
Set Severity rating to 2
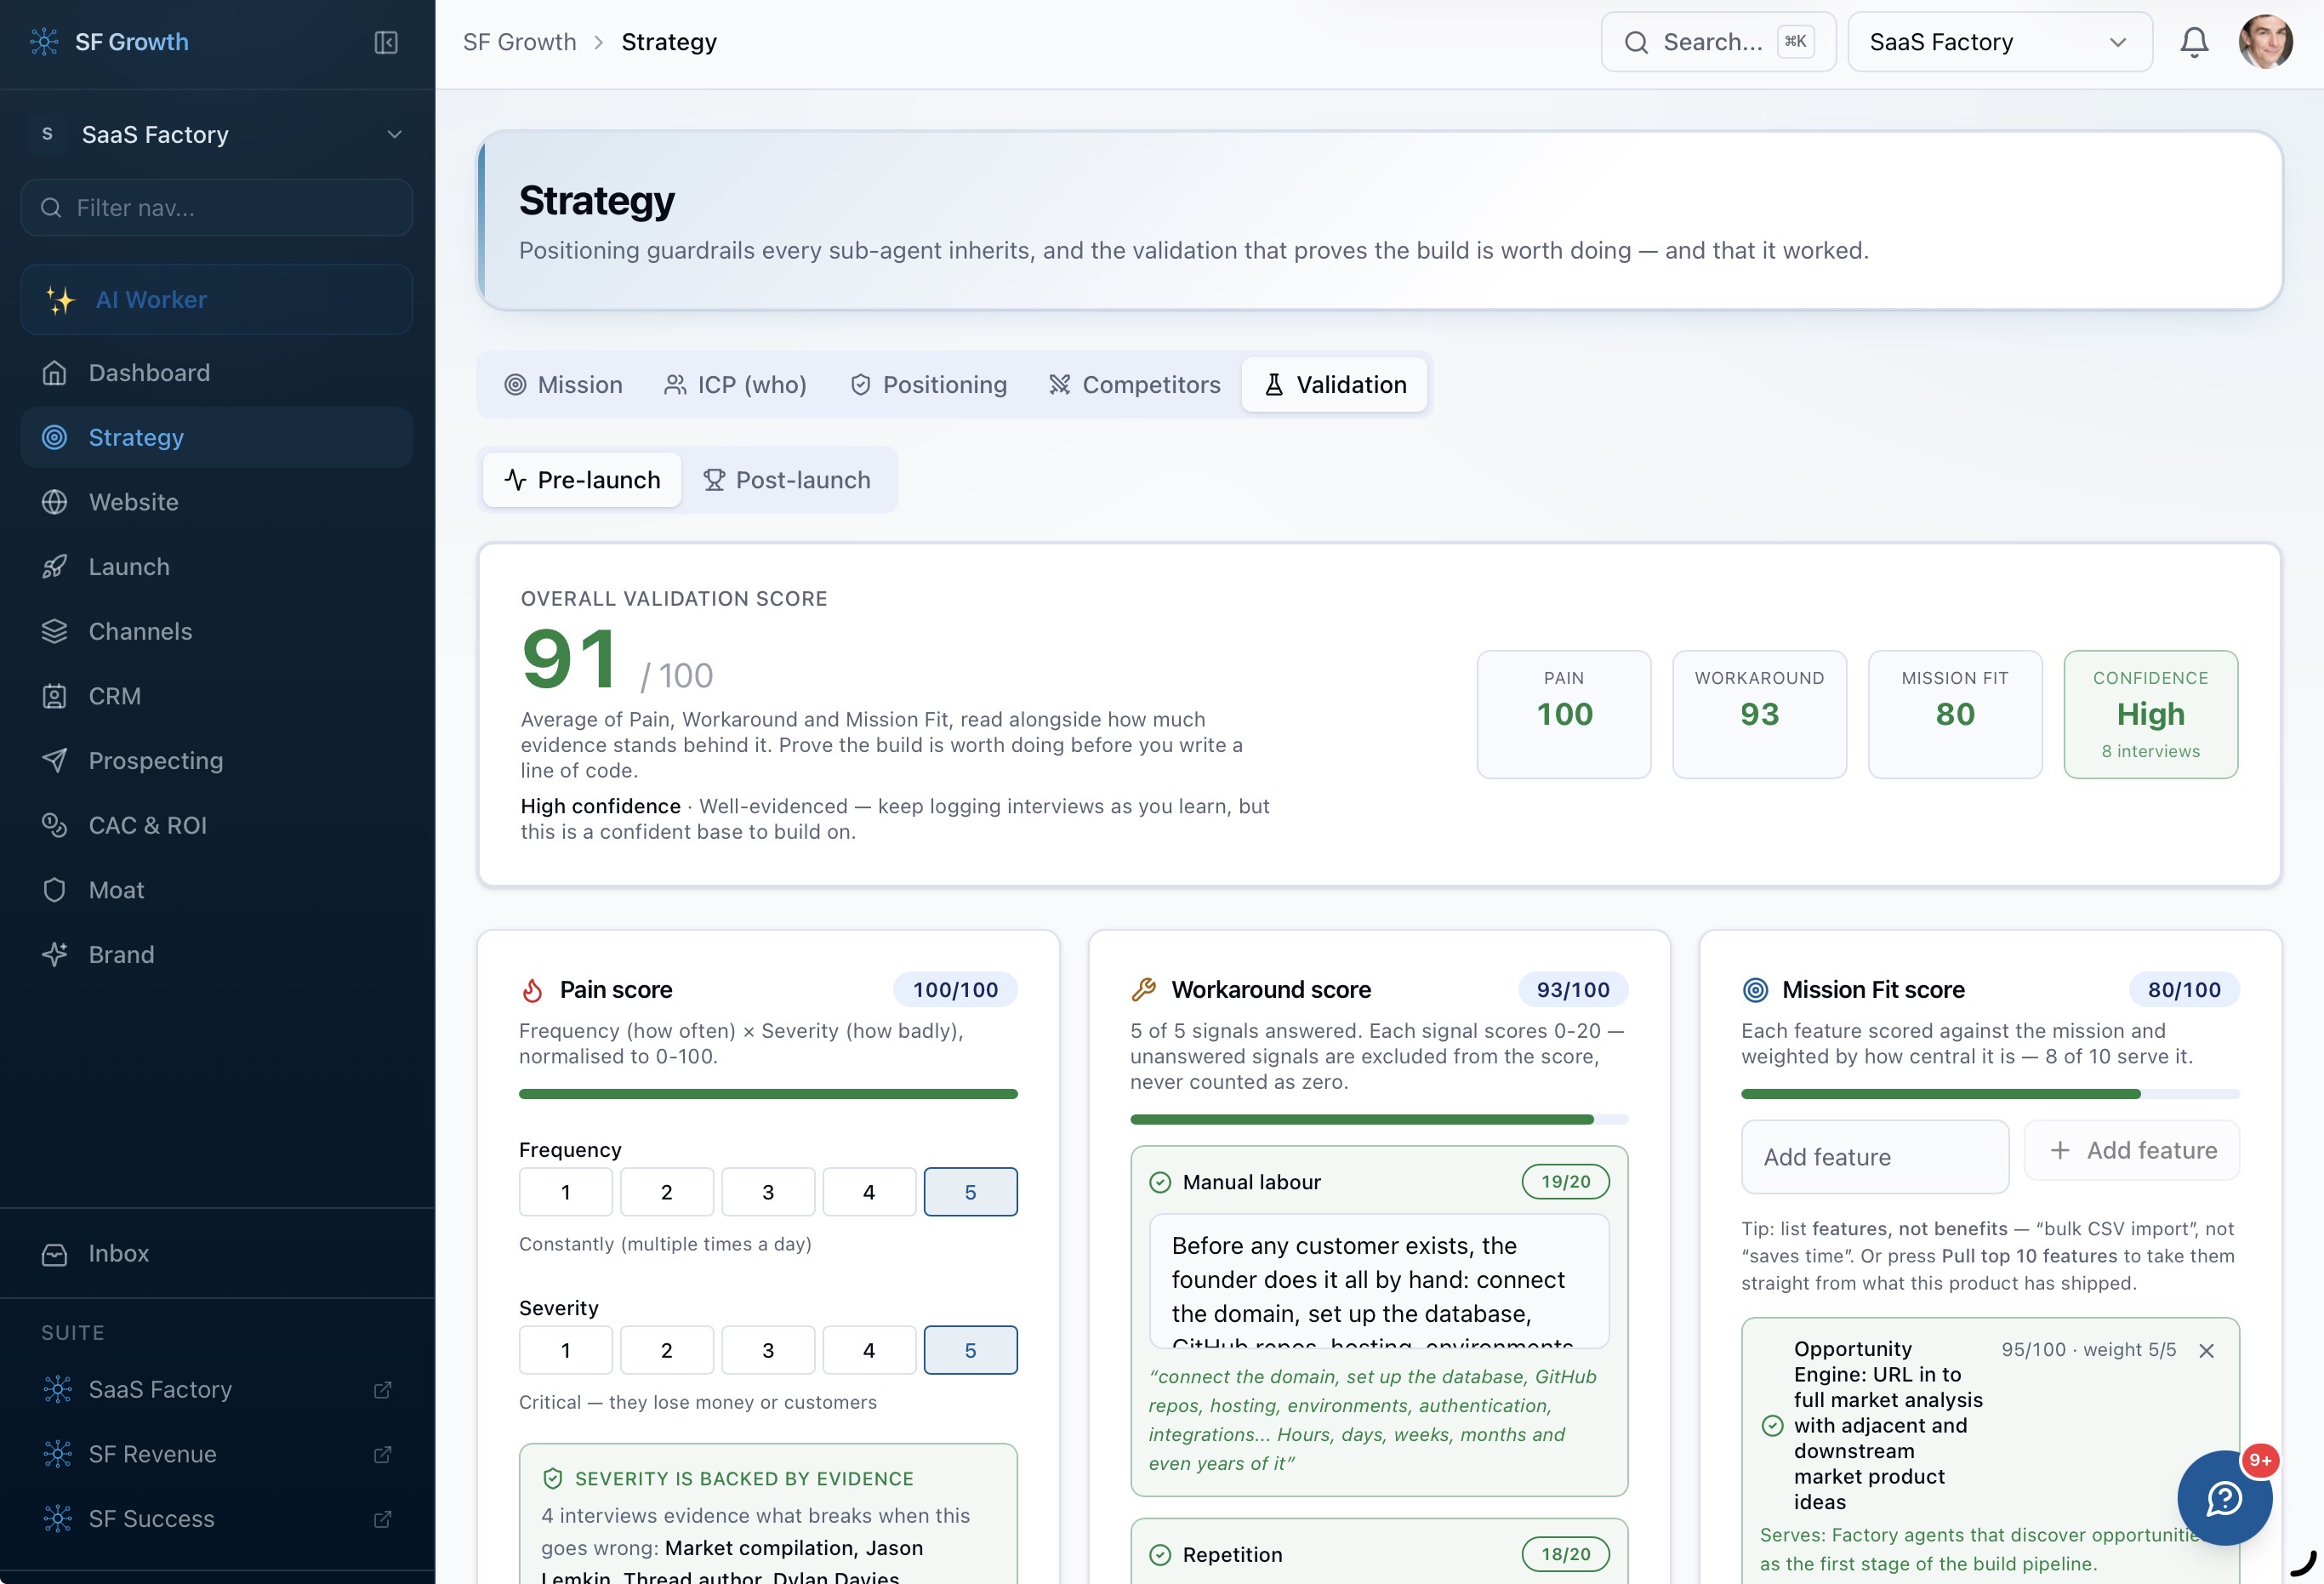click(667, 1350)
